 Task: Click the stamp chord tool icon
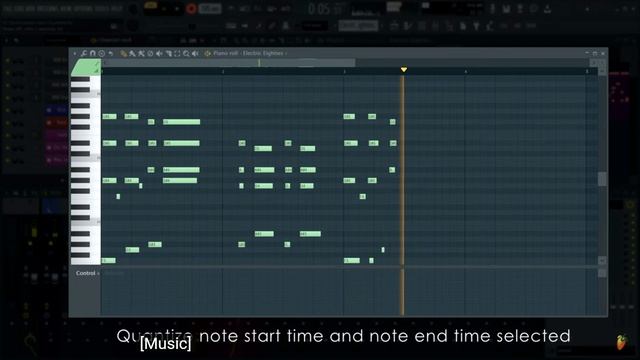click(x=101, y=53)
